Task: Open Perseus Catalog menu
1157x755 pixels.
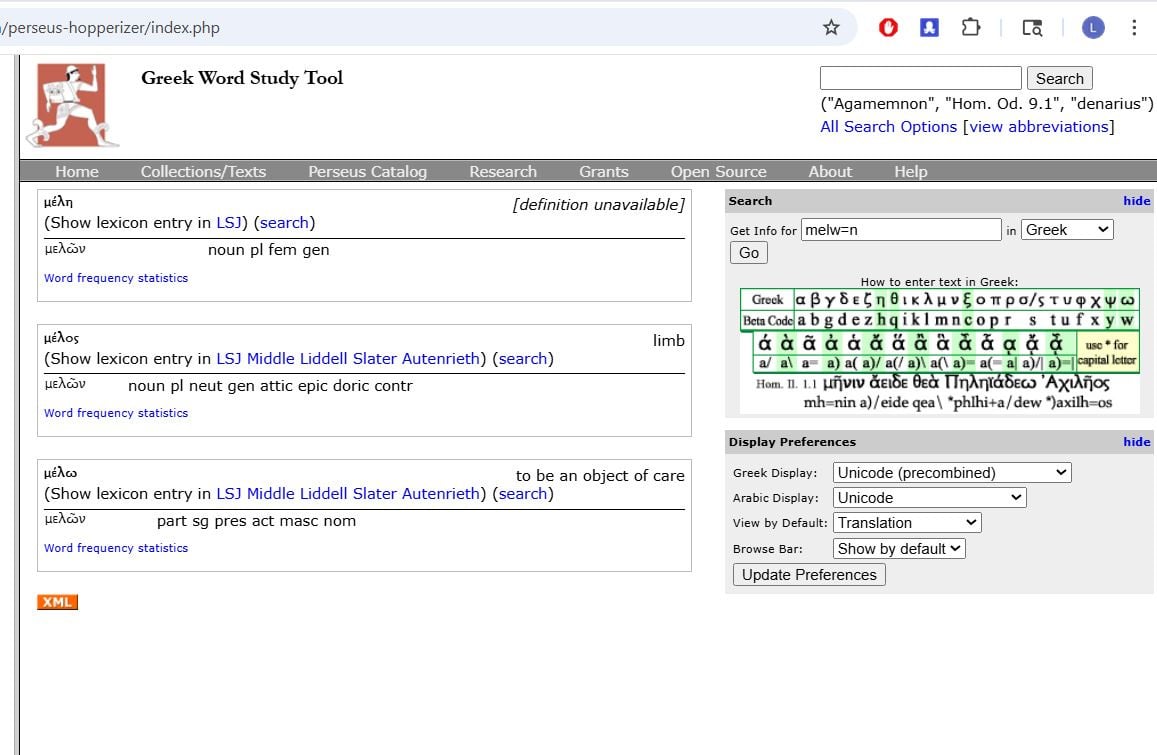Action: (x=367, y=171)
